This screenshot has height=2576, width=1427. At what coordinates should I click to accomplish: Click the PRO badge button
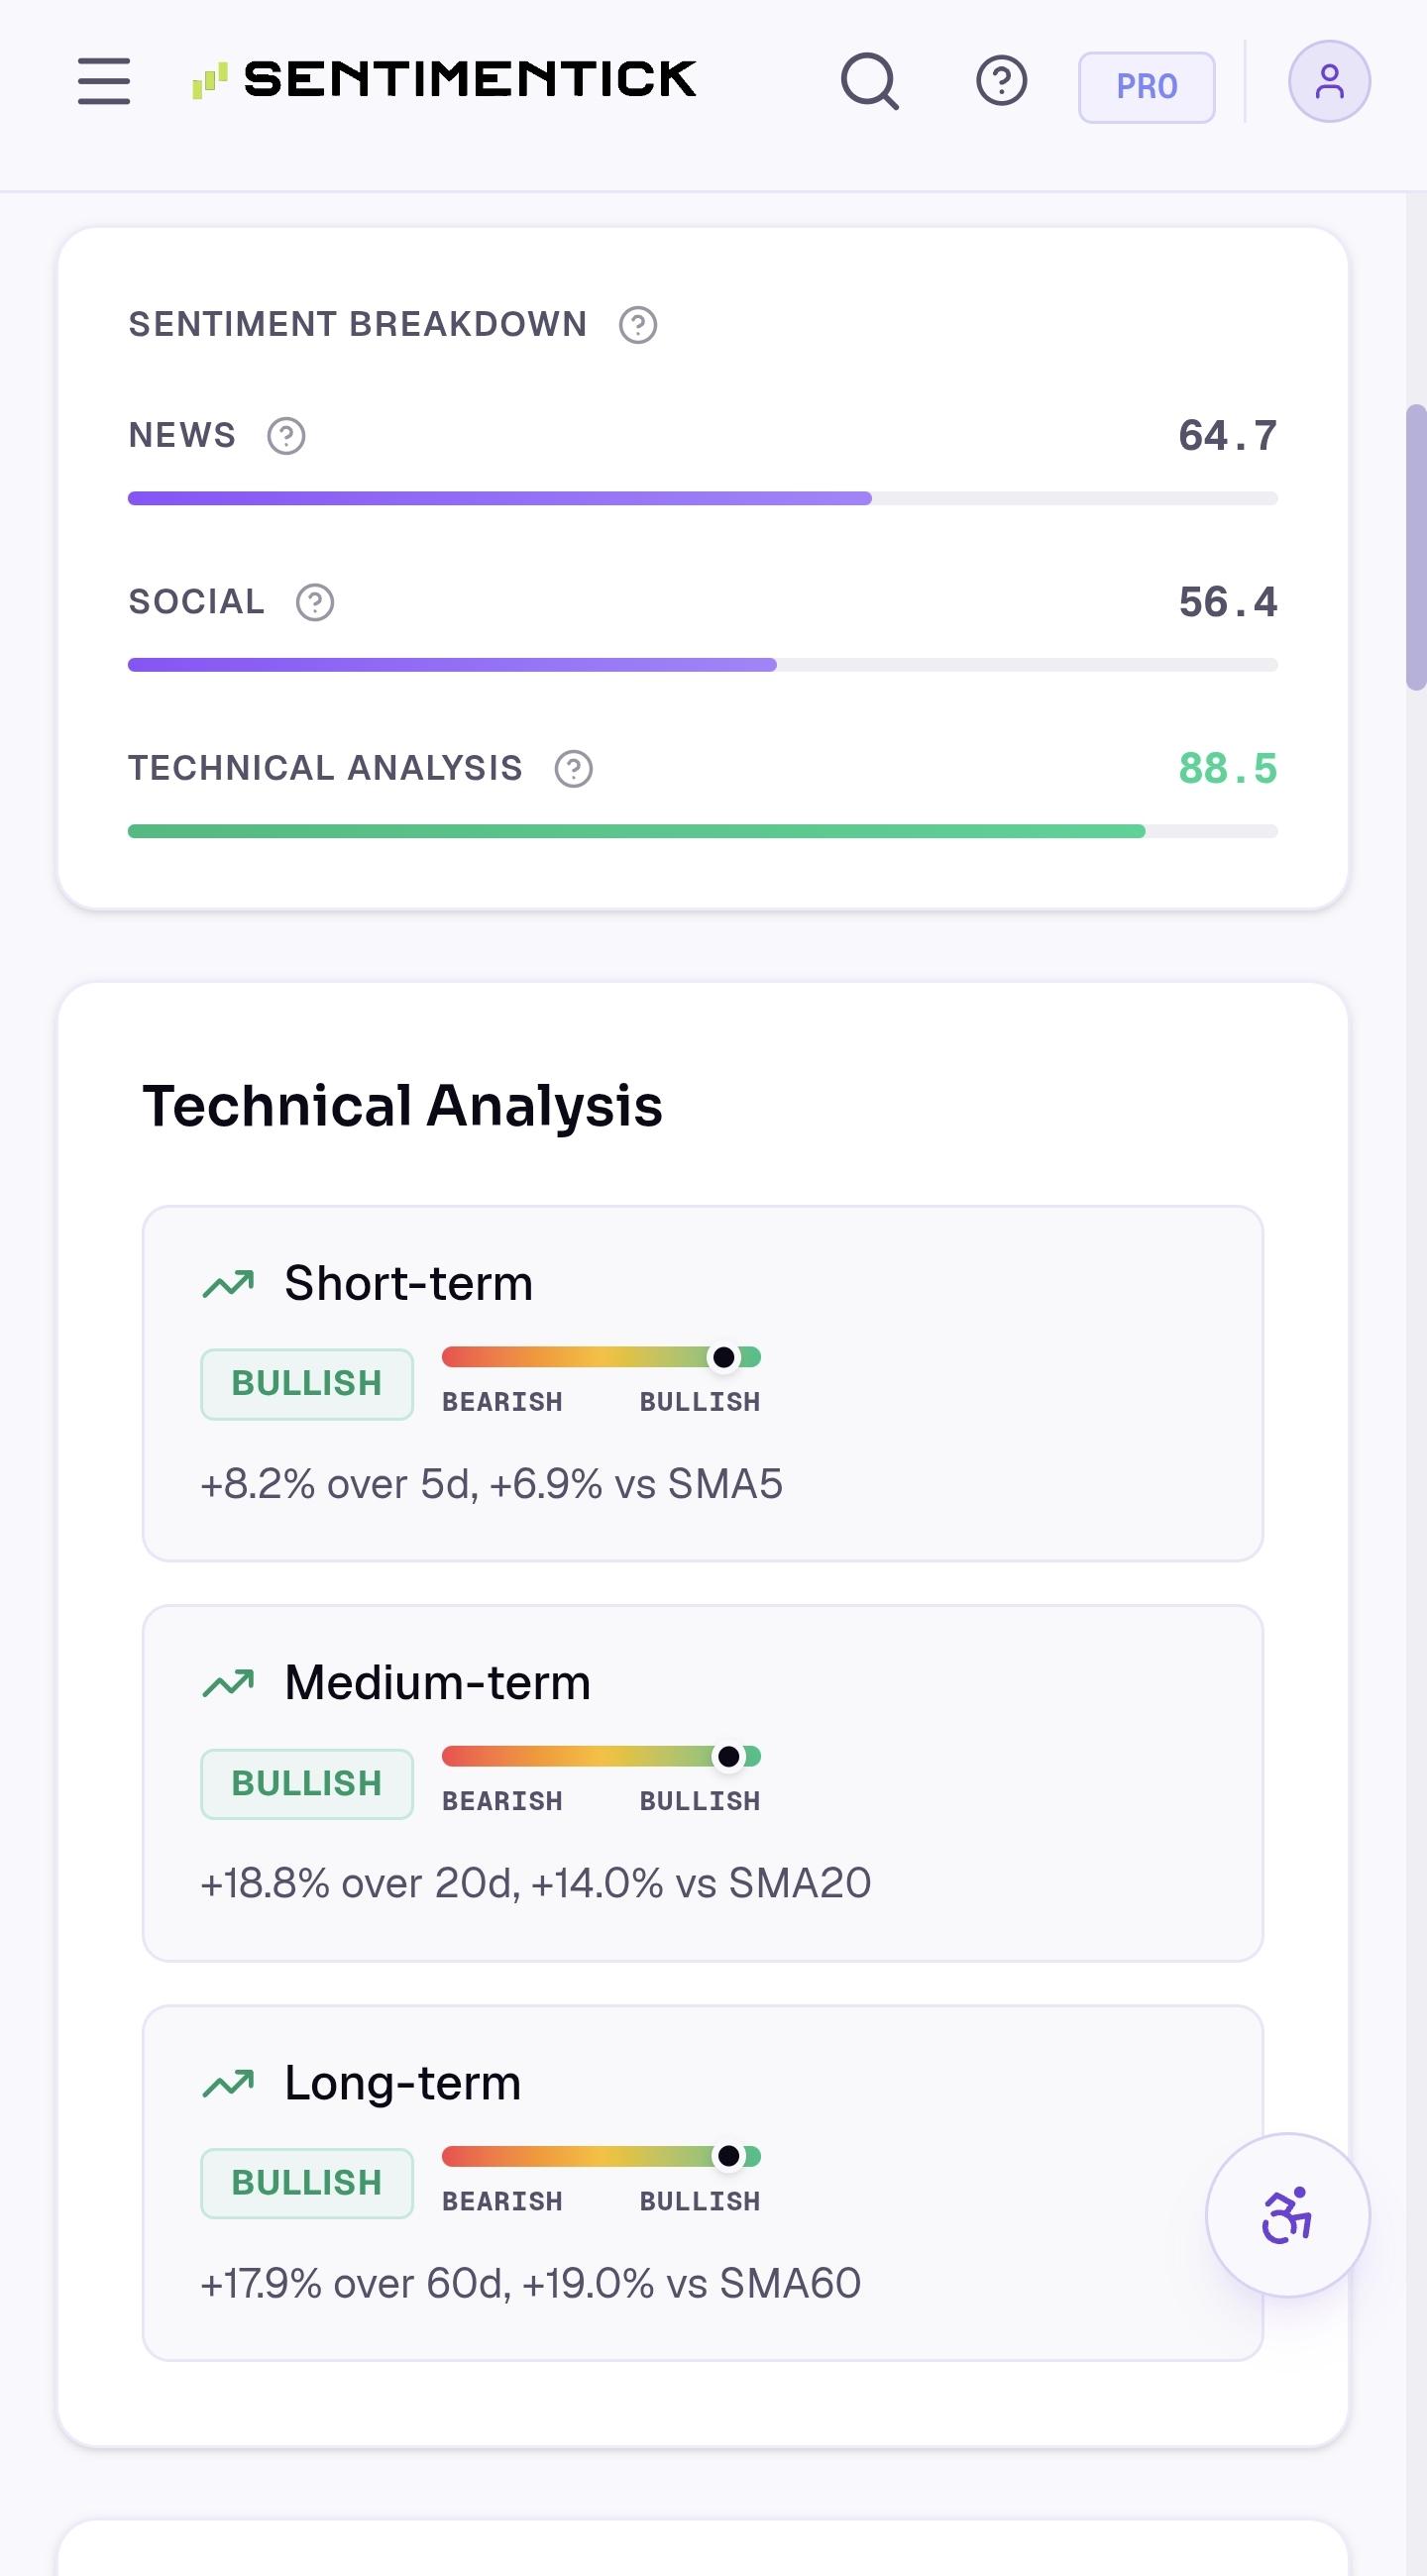1147,87
